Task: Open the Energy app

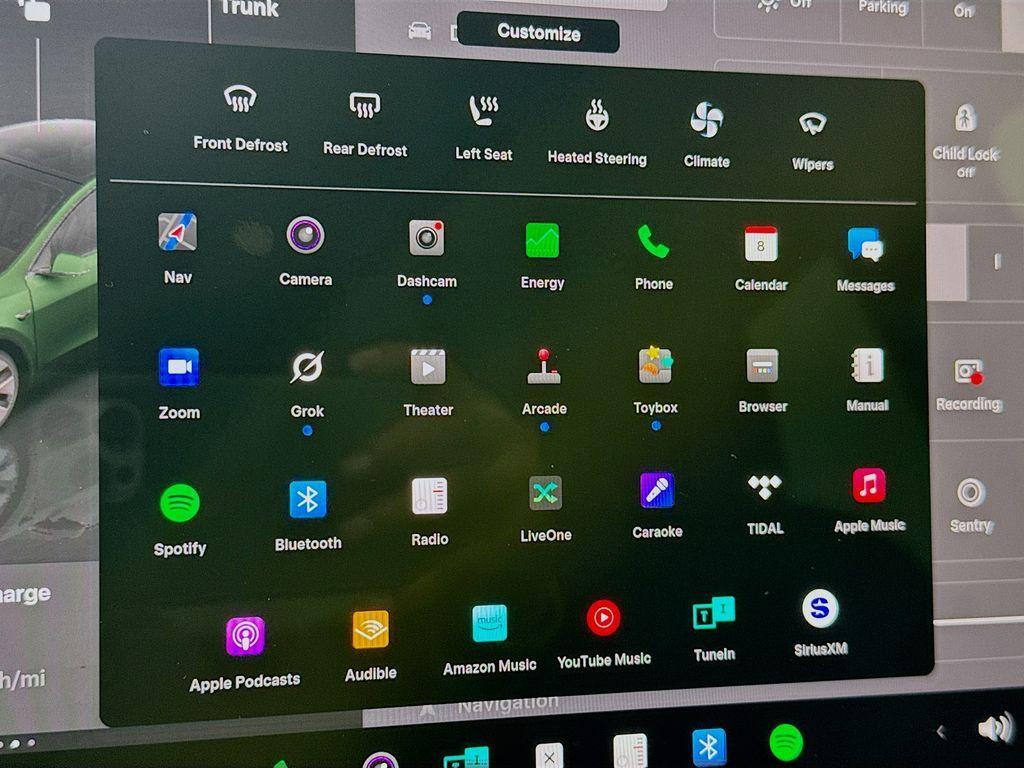Action: (542, 241)
